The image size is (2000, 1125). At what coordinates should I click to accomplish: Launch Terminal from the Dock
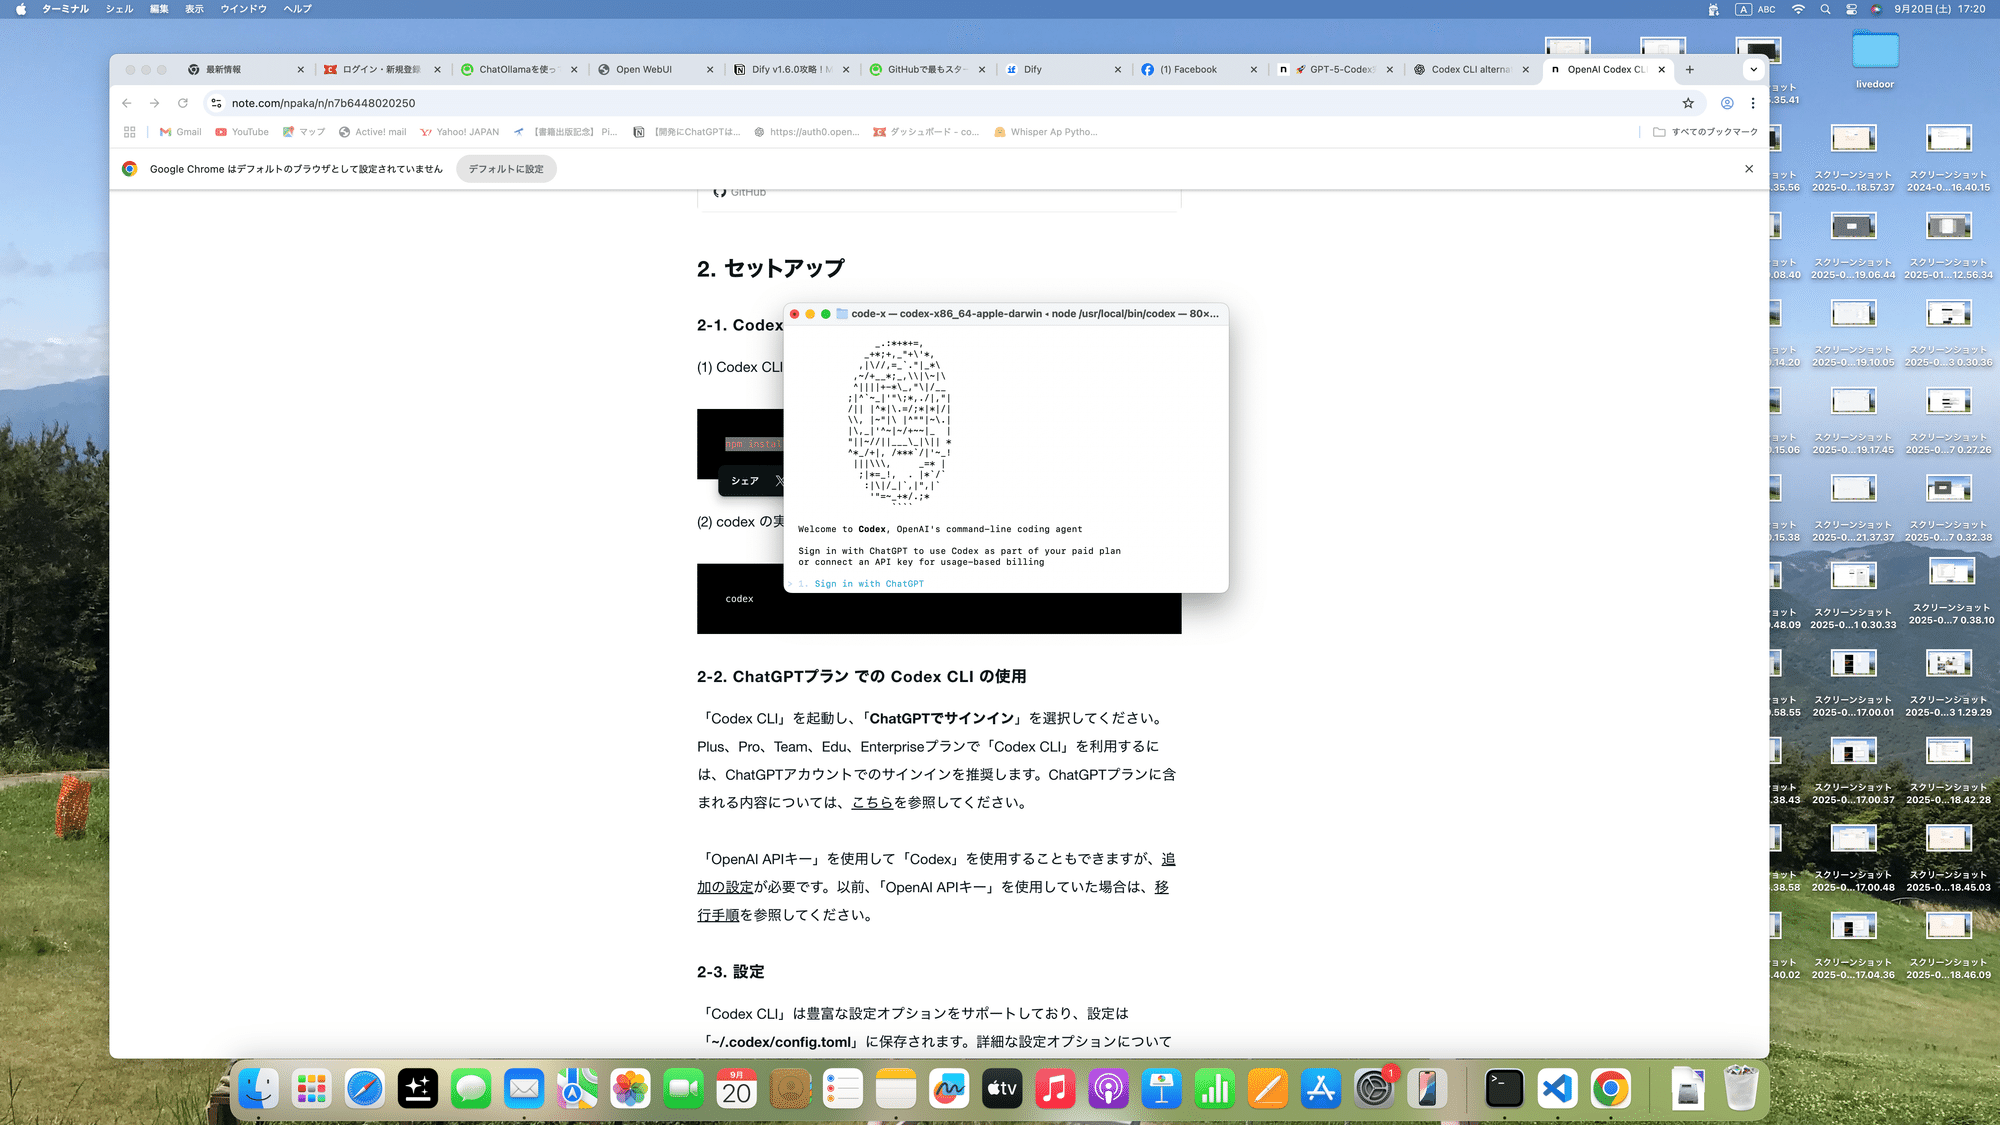click(1504, 1088)
